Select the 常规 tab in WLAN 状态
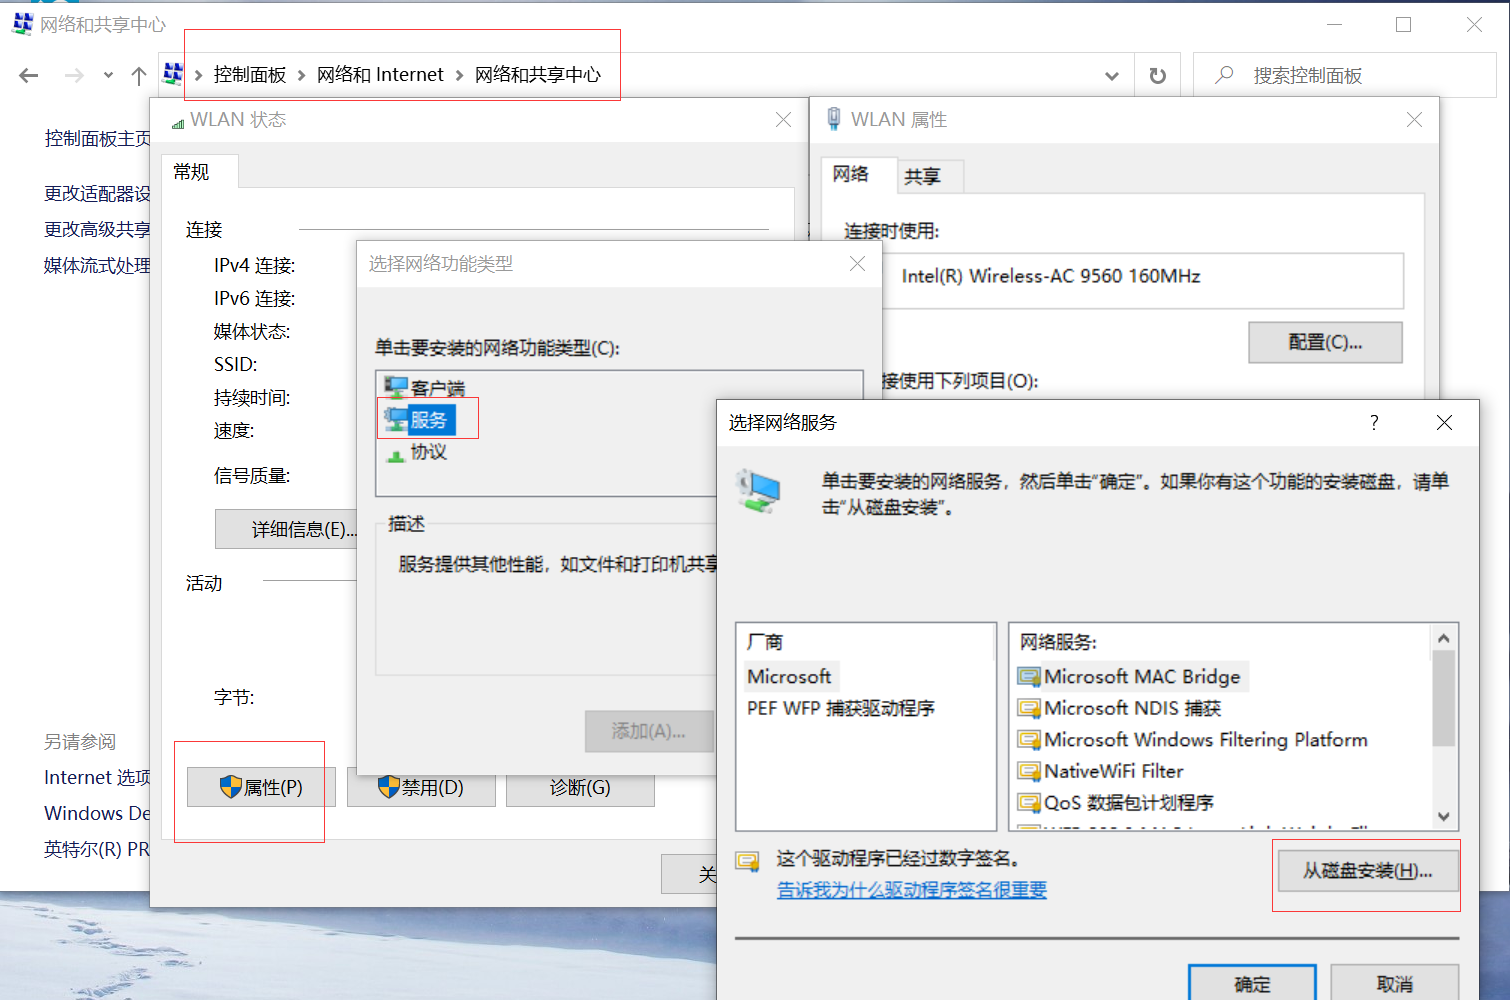The width and height of the screenshot is (1510, 1000). pyautogui.click(x=190, y=171)
